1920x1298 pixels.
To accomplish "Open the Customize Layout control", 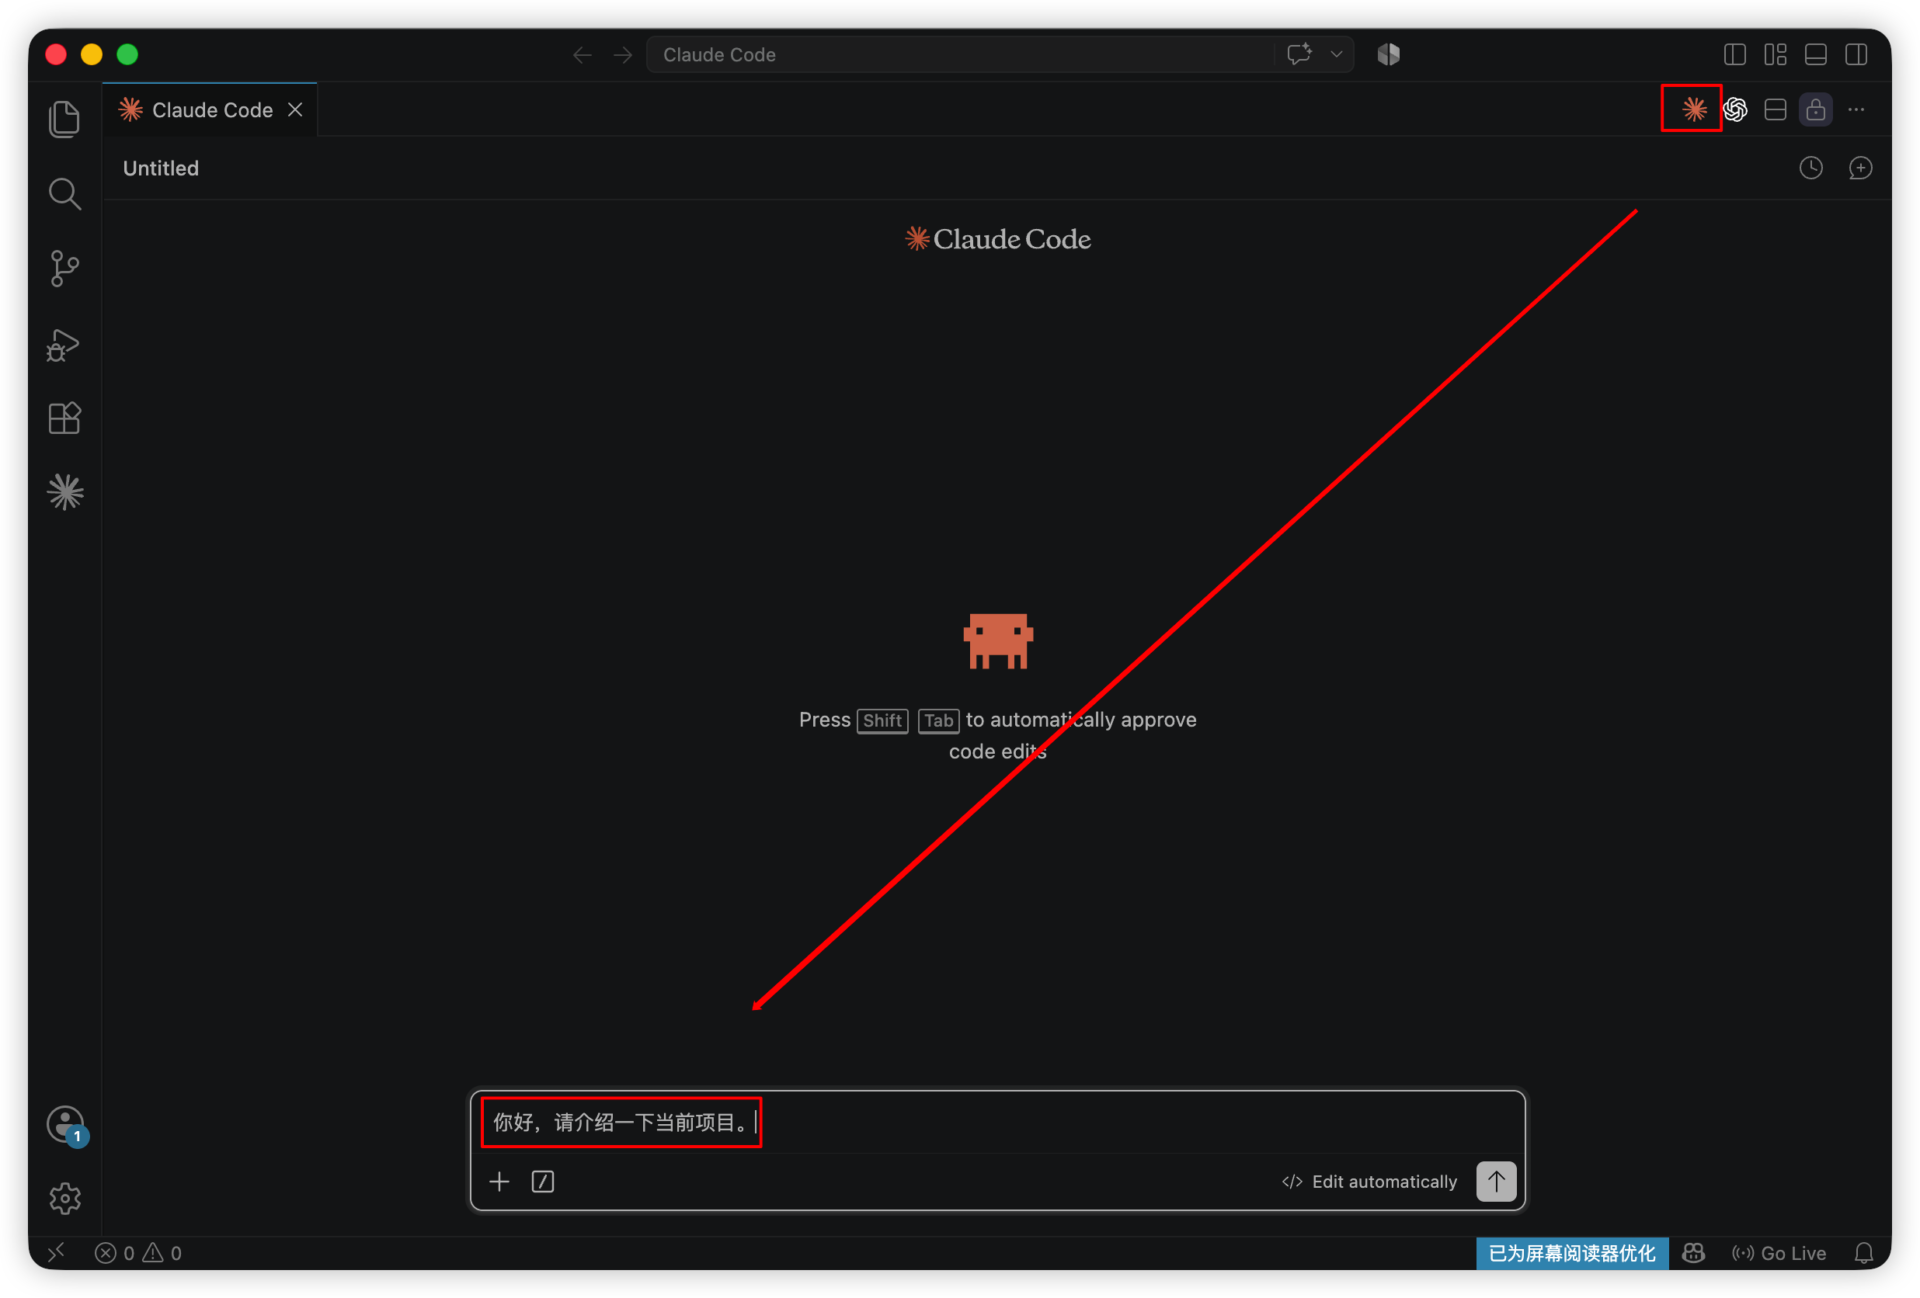I will pos(1775,54).
